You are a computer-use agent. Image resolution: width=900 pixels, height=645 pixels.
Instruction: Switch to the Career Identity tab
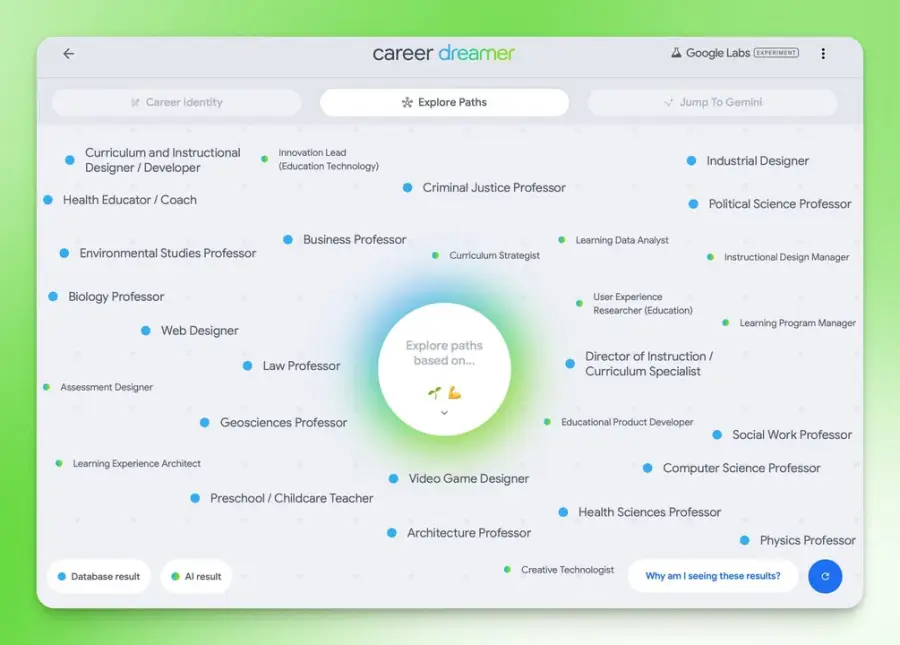tap(177, 102)
